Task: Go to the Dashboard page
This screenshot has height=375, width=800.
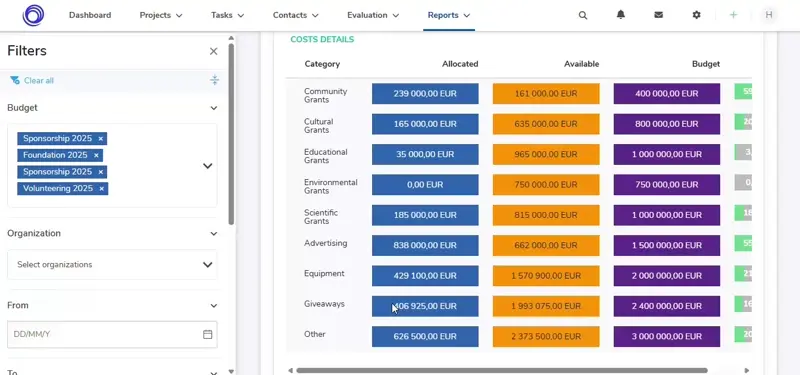Action: pyautogui.click(x=90, y=15)
